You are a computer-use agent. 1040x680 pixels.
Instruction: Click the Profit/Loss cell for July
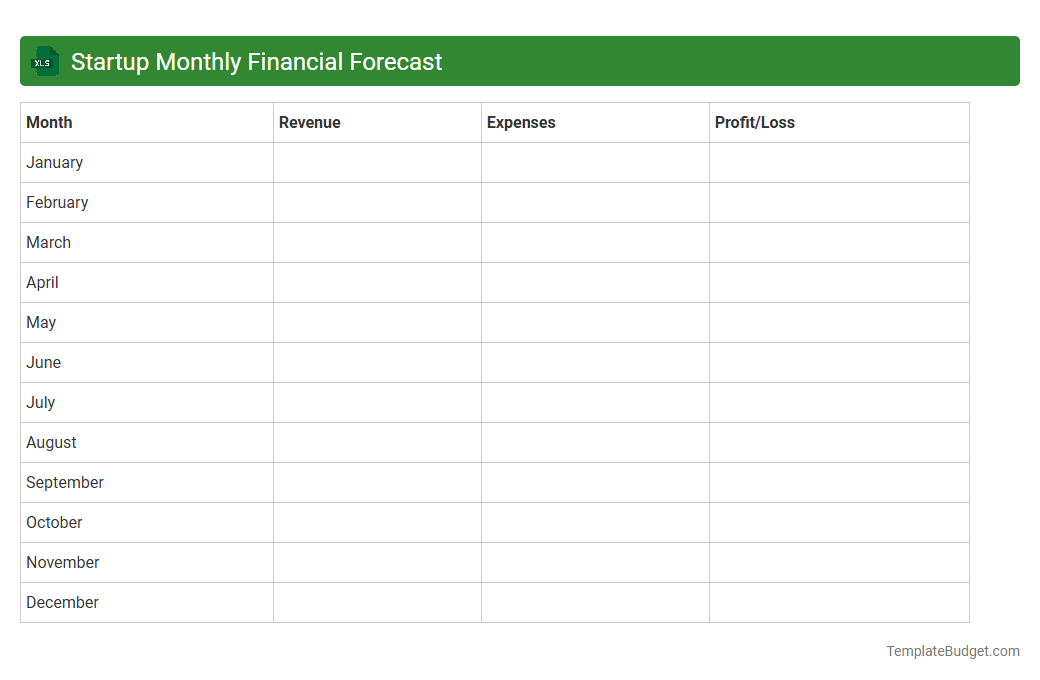coord(839,402)
